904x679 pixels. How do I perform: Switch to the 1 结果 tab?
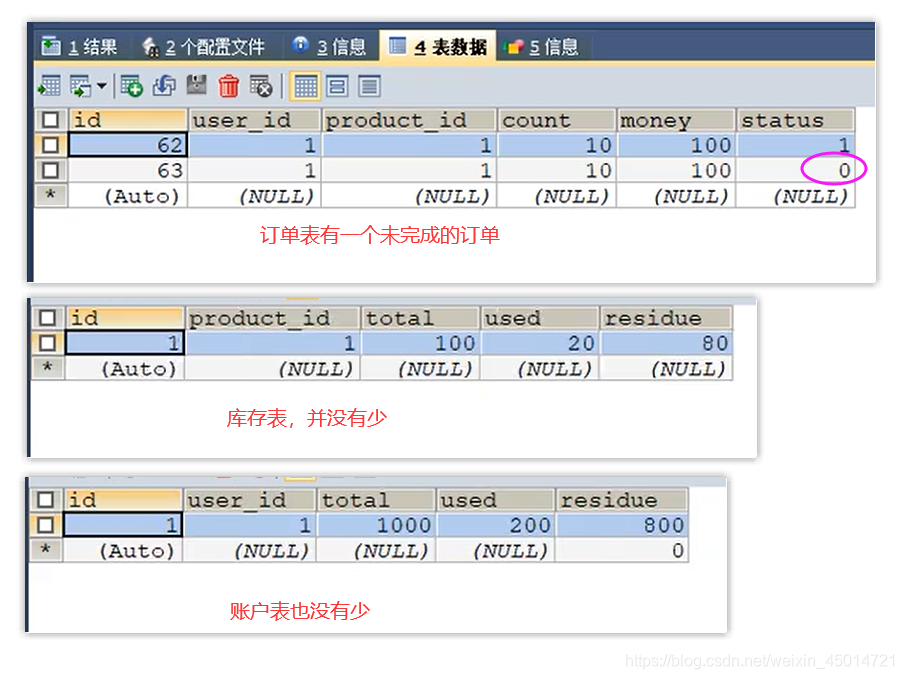coord(80,47)
